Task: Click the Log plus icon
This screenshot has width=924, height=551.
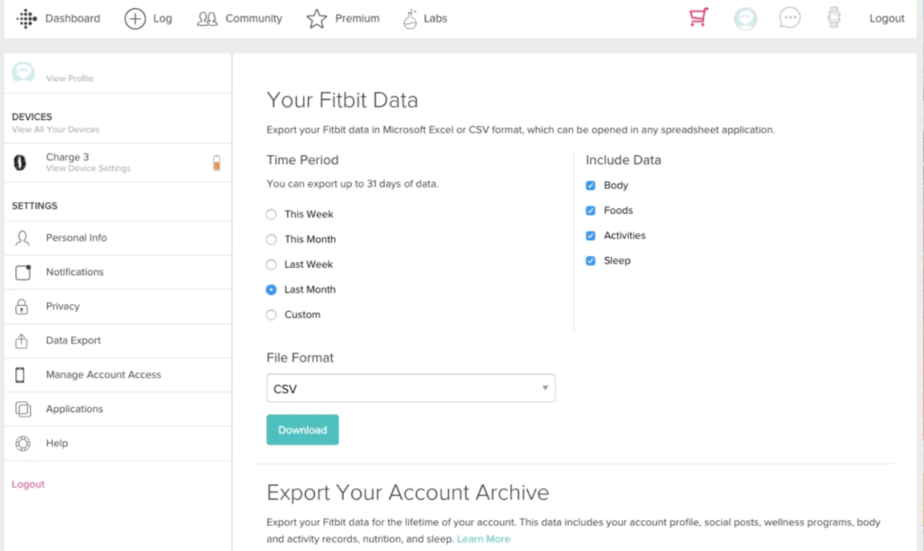Action: tap(135, 18)
